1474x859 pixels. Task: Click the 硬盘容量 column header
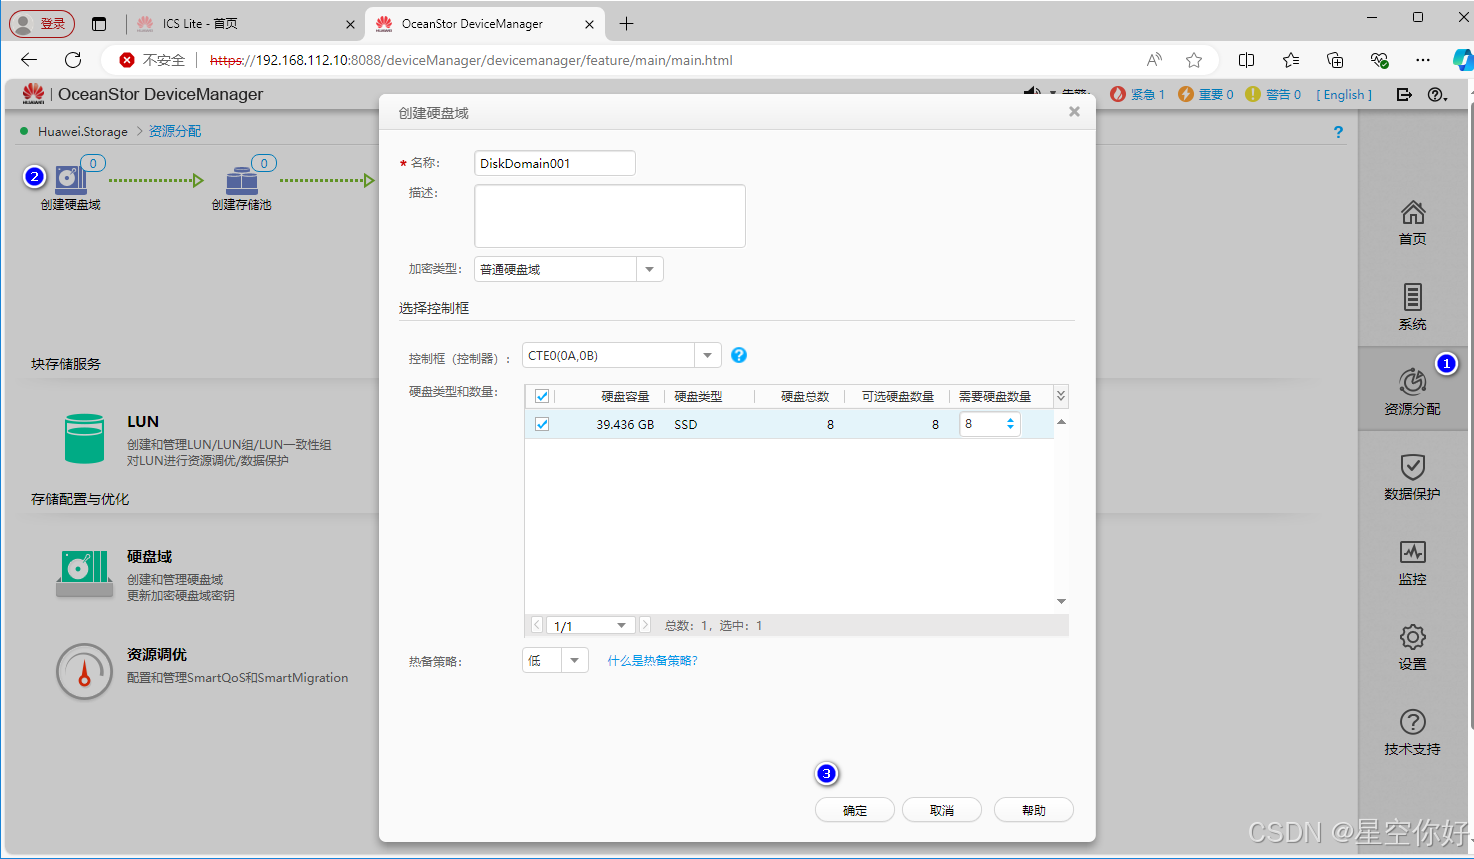tap(625, 397)
